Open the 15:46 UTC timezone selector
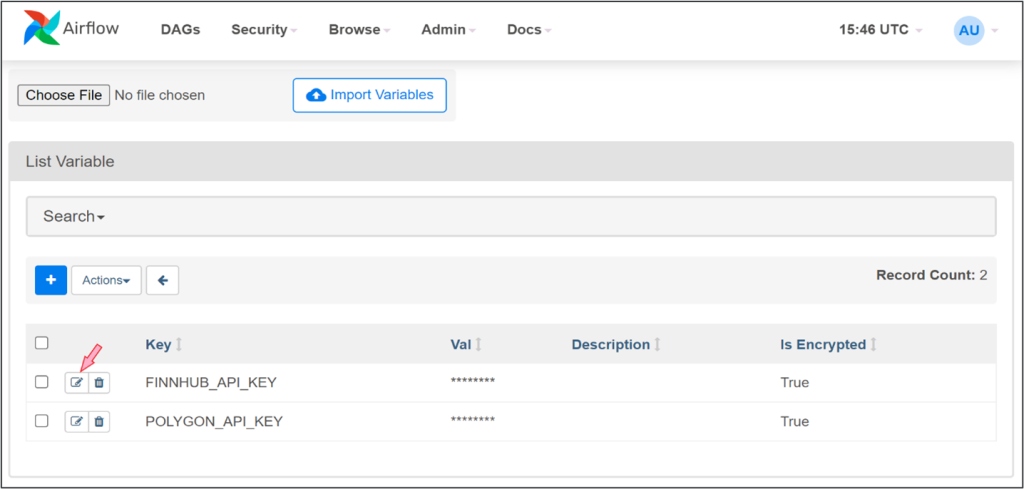Image resolution: width=1024 pixels, height=489 pixels. point(880,30)
